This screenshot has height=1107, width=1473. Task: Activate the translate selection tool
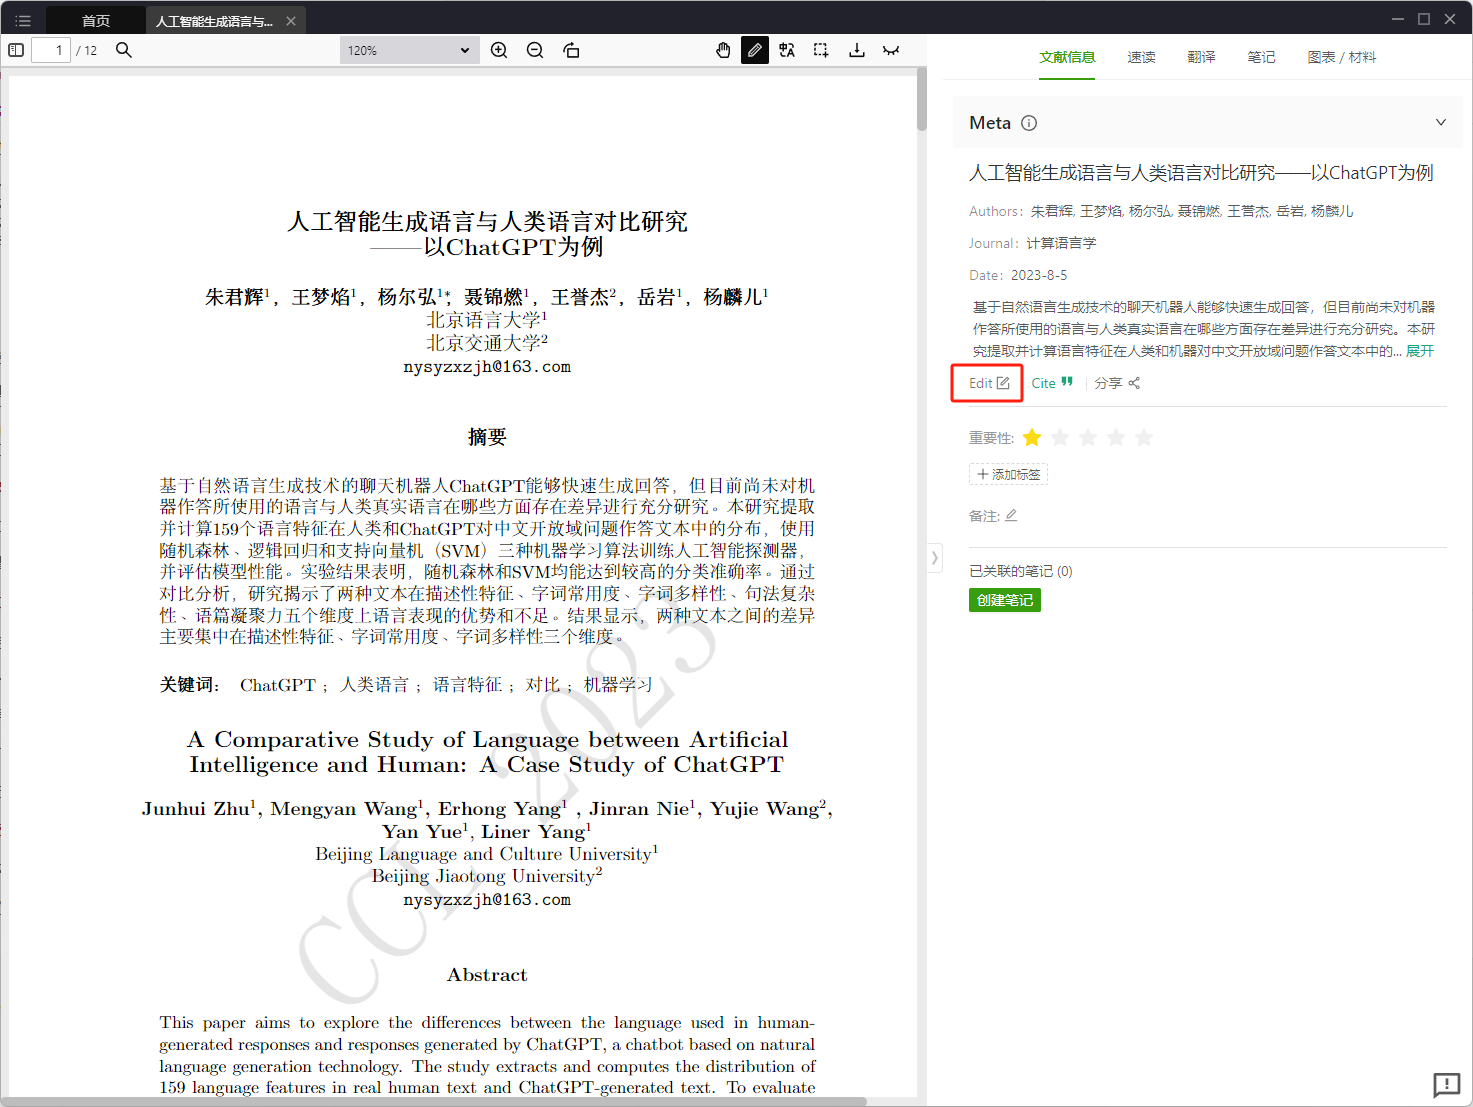tap(787, 50)
